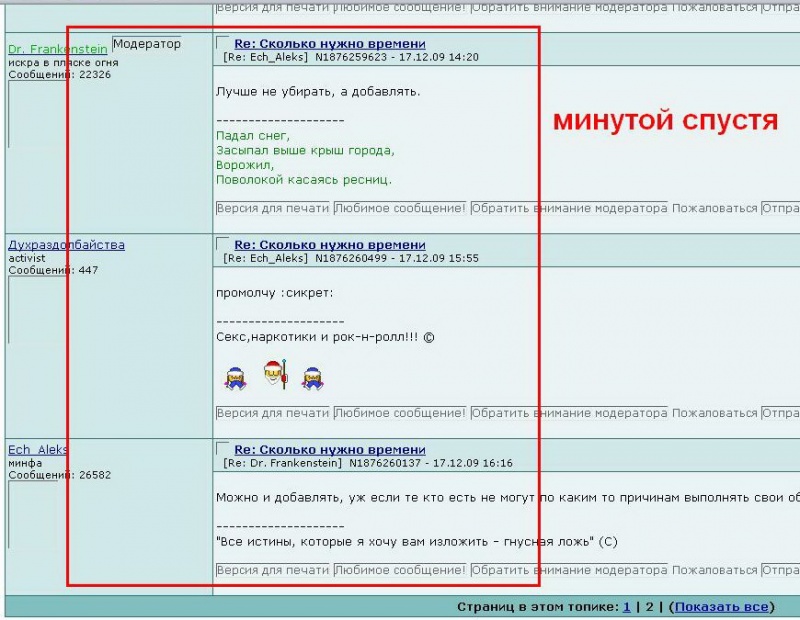Screen dimensions: 800x620
Task: Go to page 1 of the topic
Action: click(x=627, y=607)
